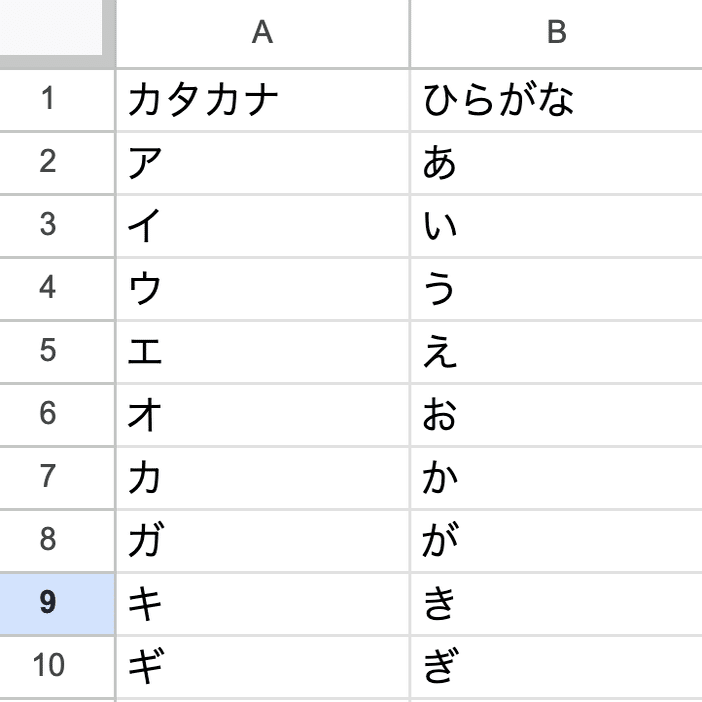Select the row 1 header
702x702 pixels.
48,101
